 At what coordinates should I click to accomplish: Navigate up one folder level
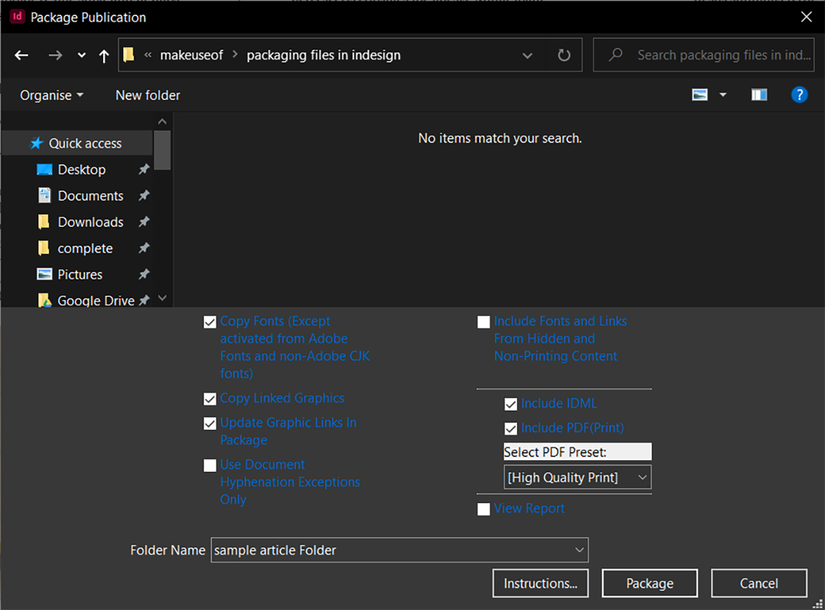pos(104,55)
